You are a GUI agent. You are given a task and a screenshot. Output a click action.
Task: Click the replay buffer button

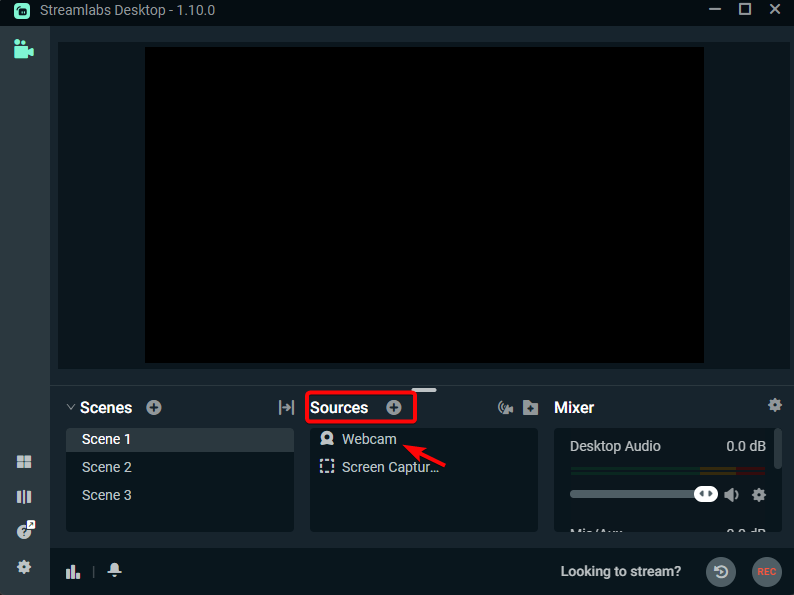[721, 572]
